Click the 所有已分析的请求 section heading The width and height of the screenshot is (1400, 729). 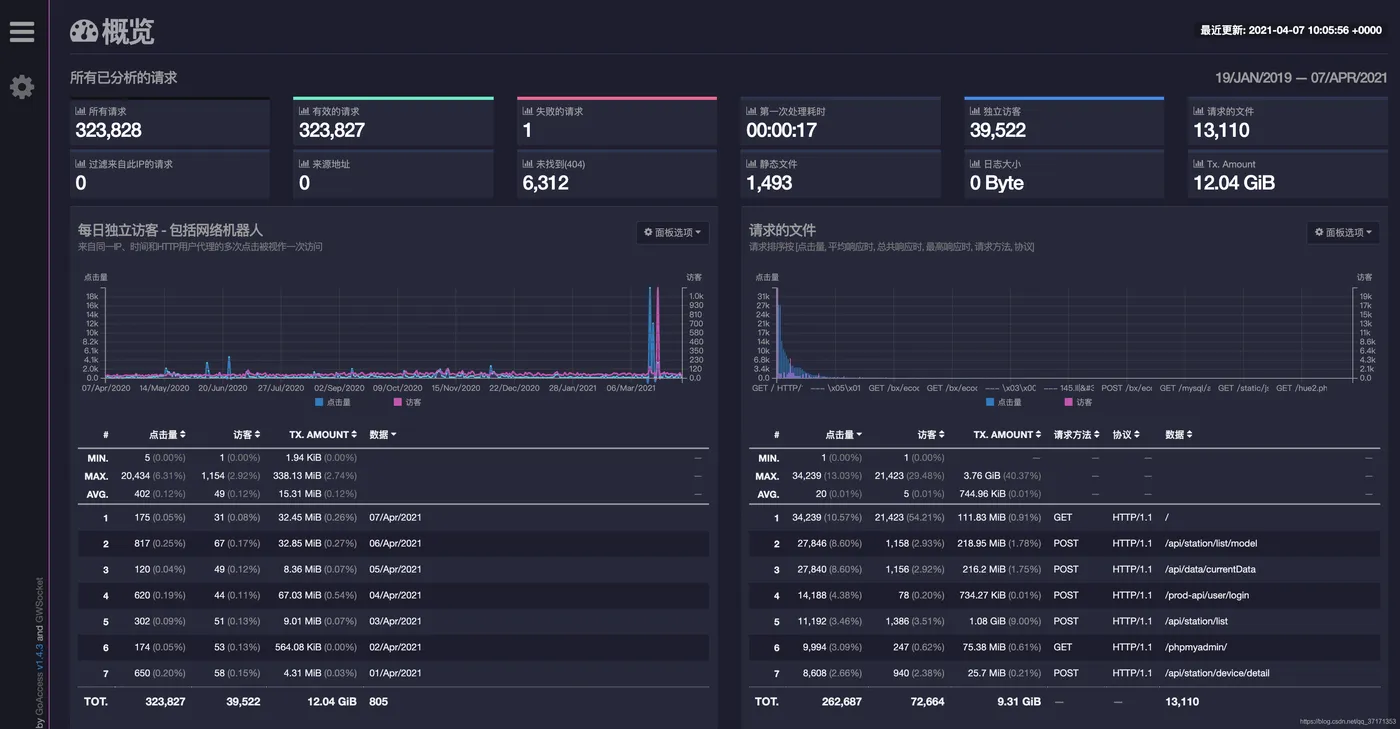tap(124, 77)
